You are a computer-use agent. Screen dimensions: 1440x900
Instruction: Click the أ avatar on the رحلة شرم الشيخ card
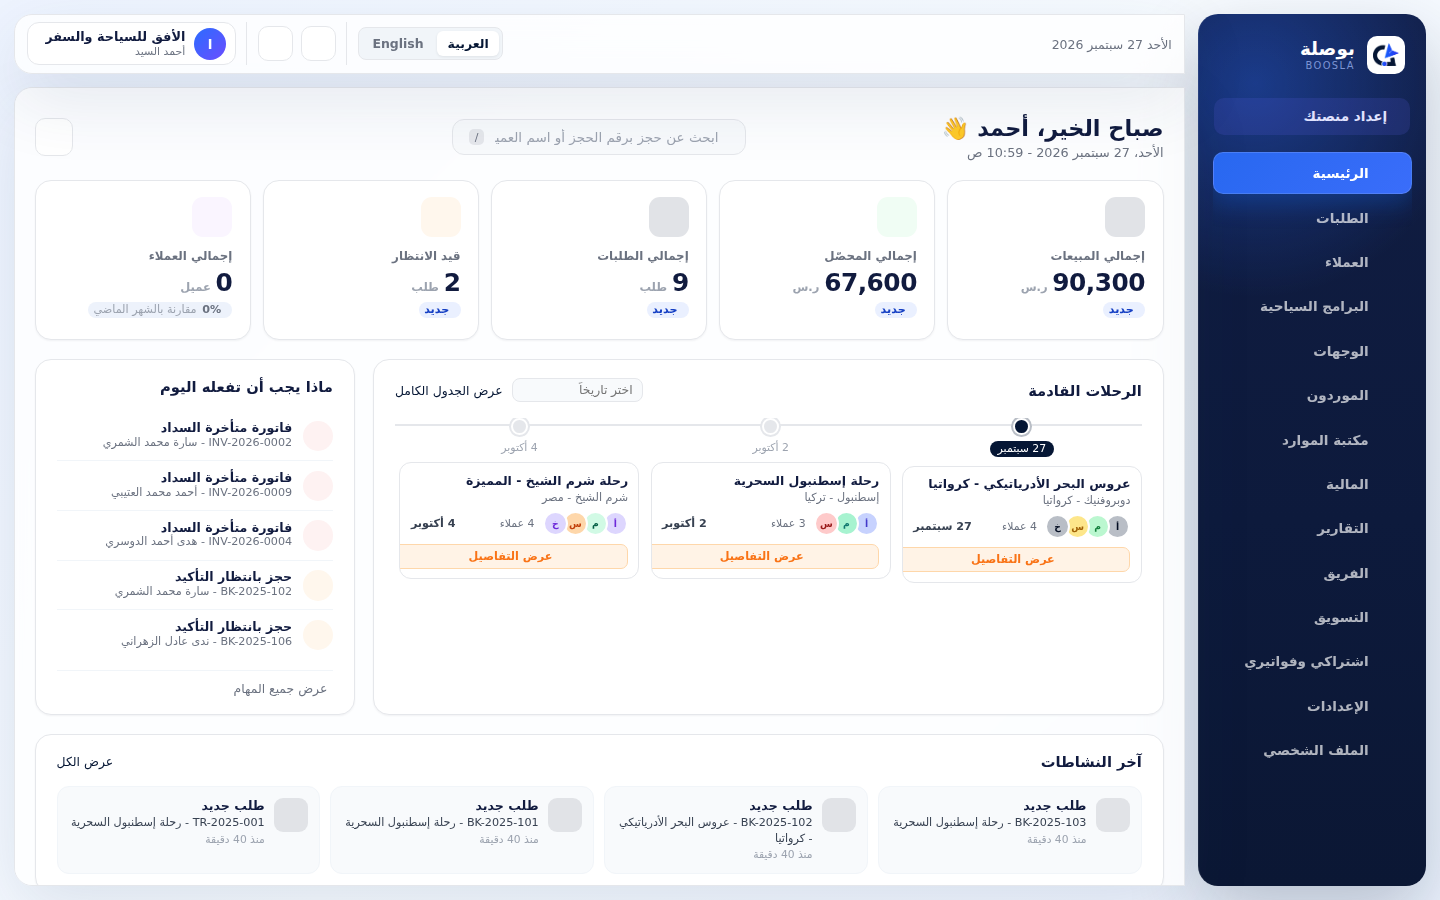[x=615, y=523]
